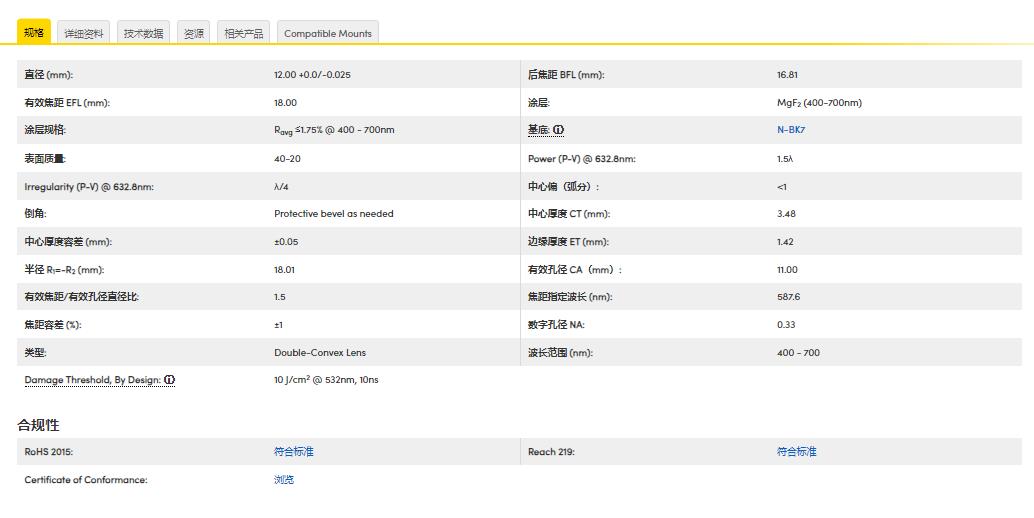Click the coating value MgF₂ (400-700nm)
Screen dimensions: 1034x518
[x=820, y=103]
